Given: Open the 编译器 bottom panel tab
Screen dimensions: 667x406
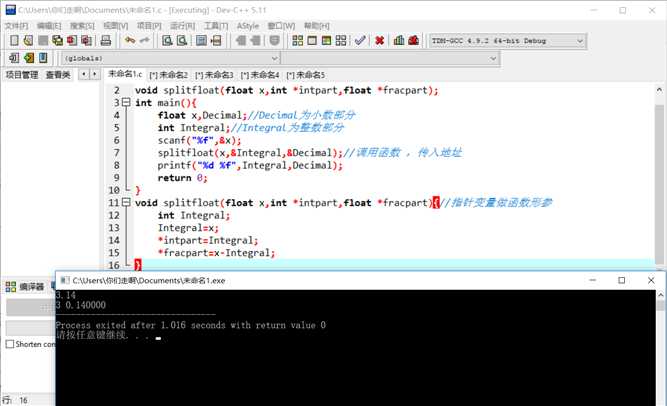Looking at the screenshot, I should tap(25, 286).
